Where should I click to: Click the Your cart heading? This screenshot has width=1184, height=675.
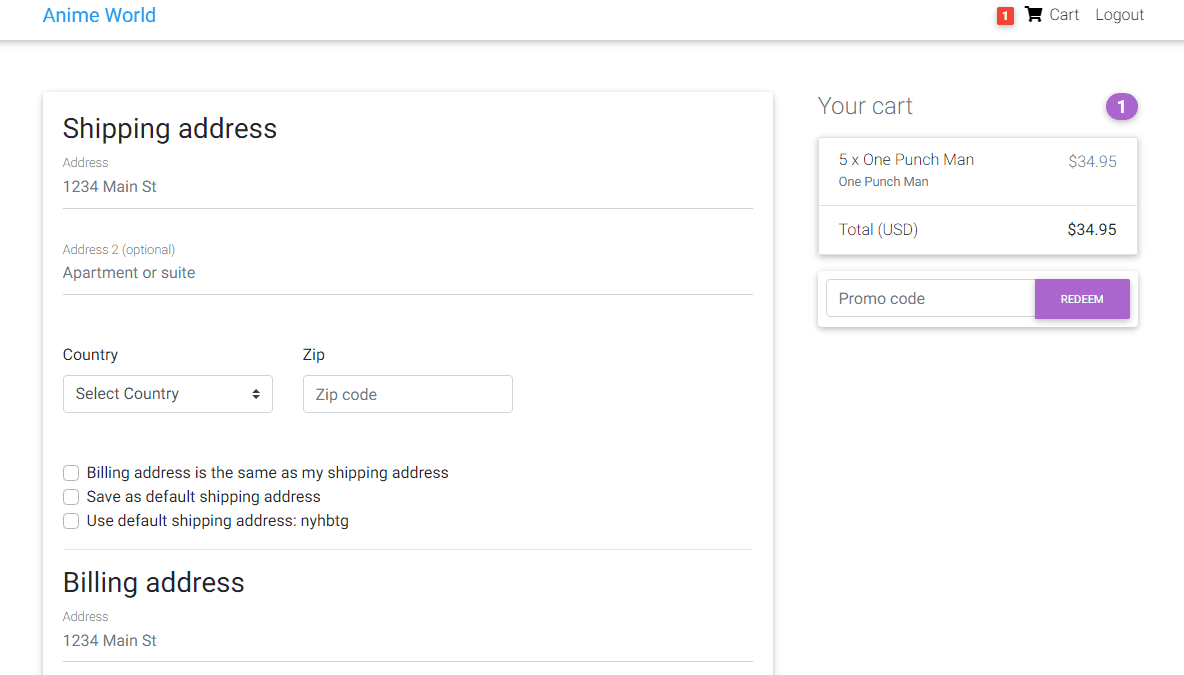pyautogui.click(x=865, y=106)
